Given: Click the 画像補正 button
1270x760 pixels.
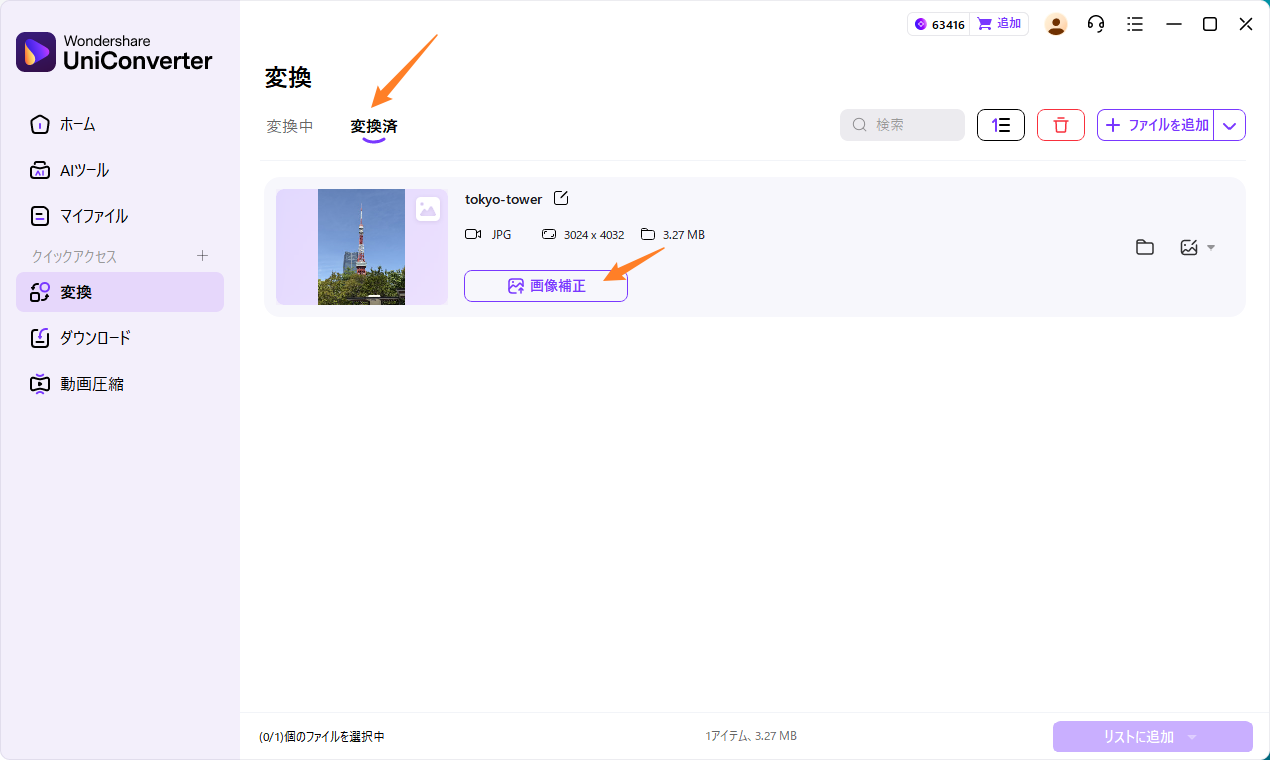Looking at the screenshot, I should pos(545,286).
